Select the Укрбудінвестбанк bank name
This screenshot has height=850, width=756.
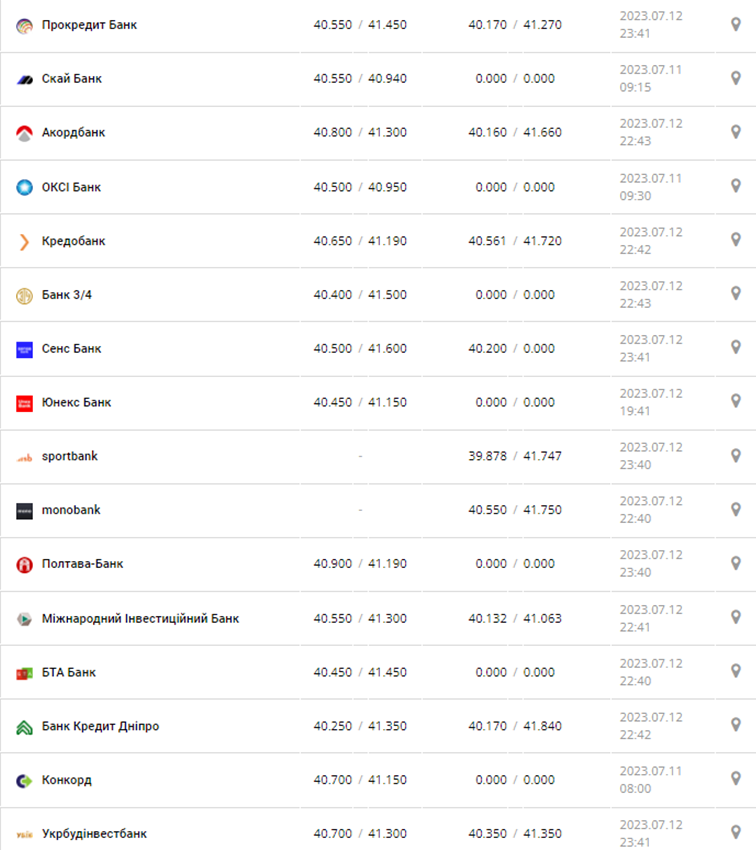click(x=94, y=833)
